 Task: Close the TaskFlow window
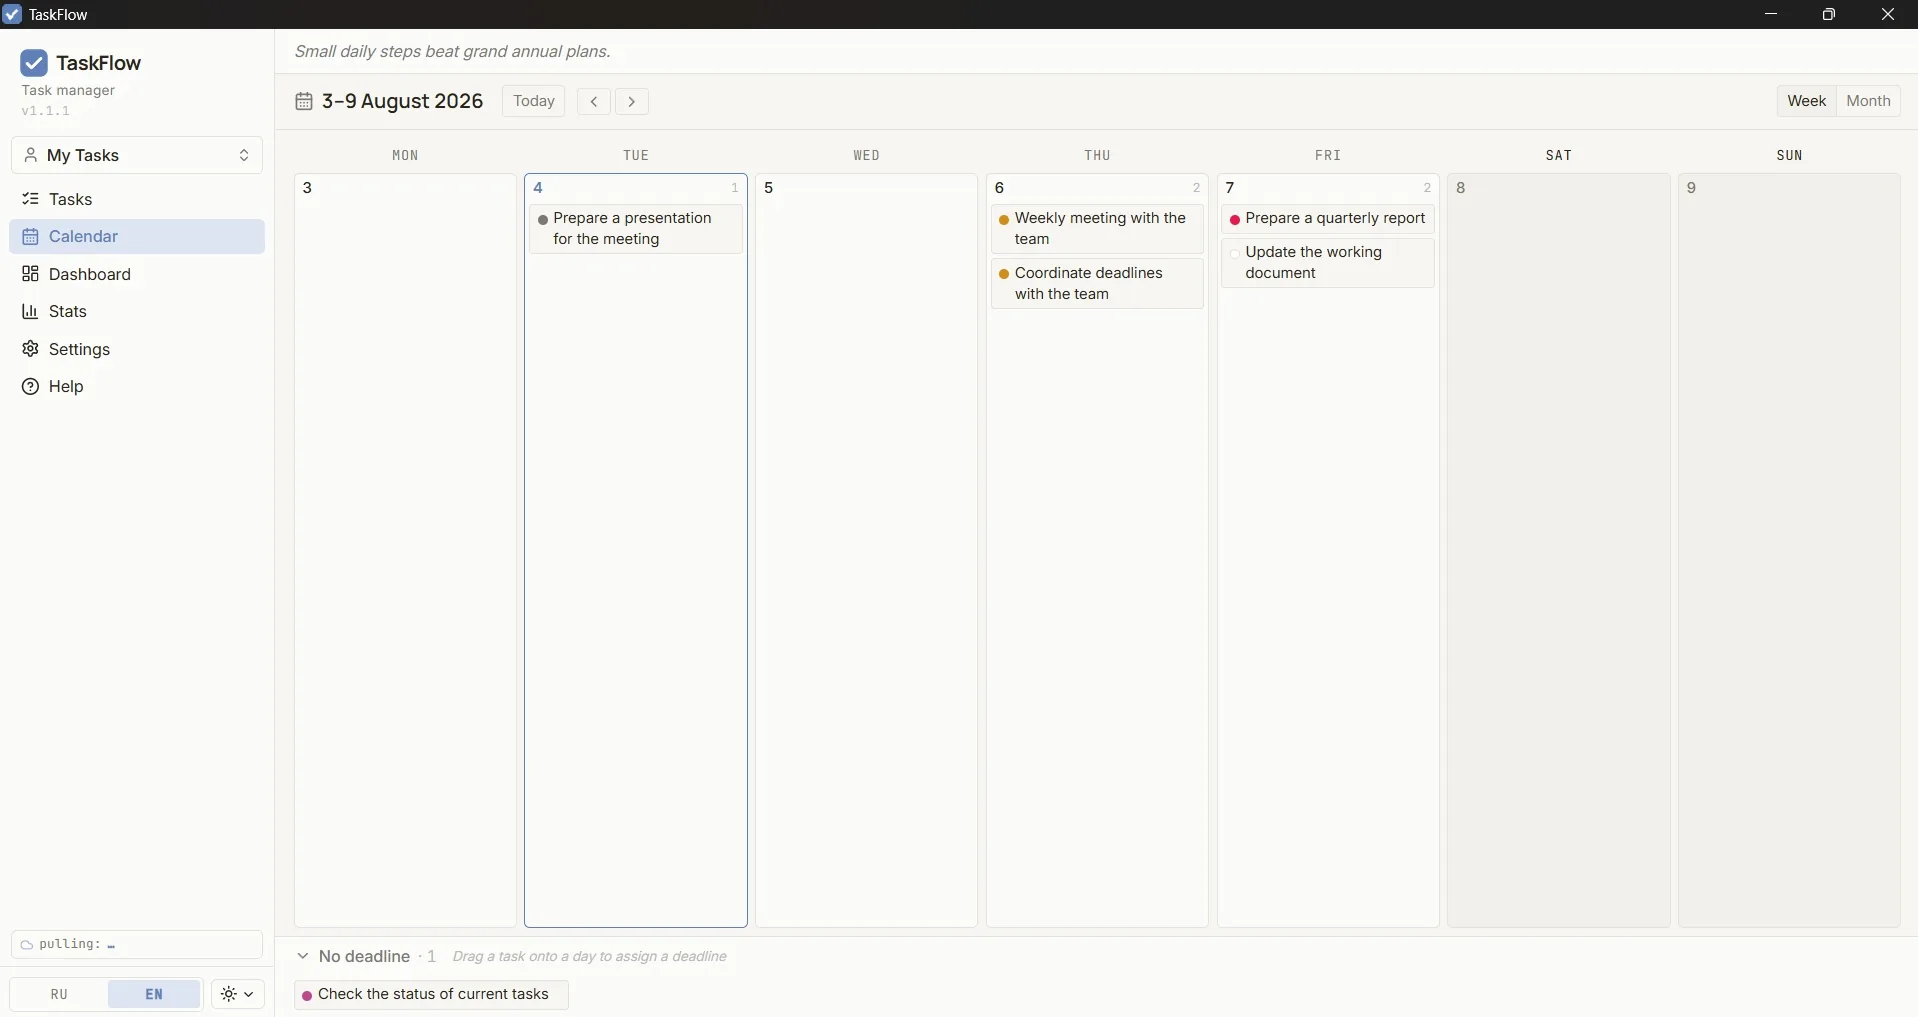pyautogui.click(x=1888, y=14)
